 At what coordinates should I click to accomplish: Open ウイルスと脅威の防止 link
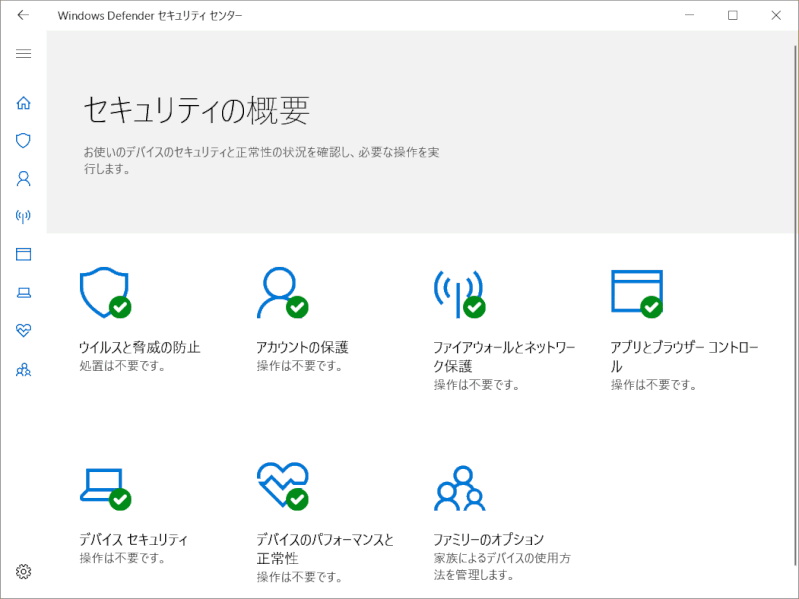click(x=140, y=347)
